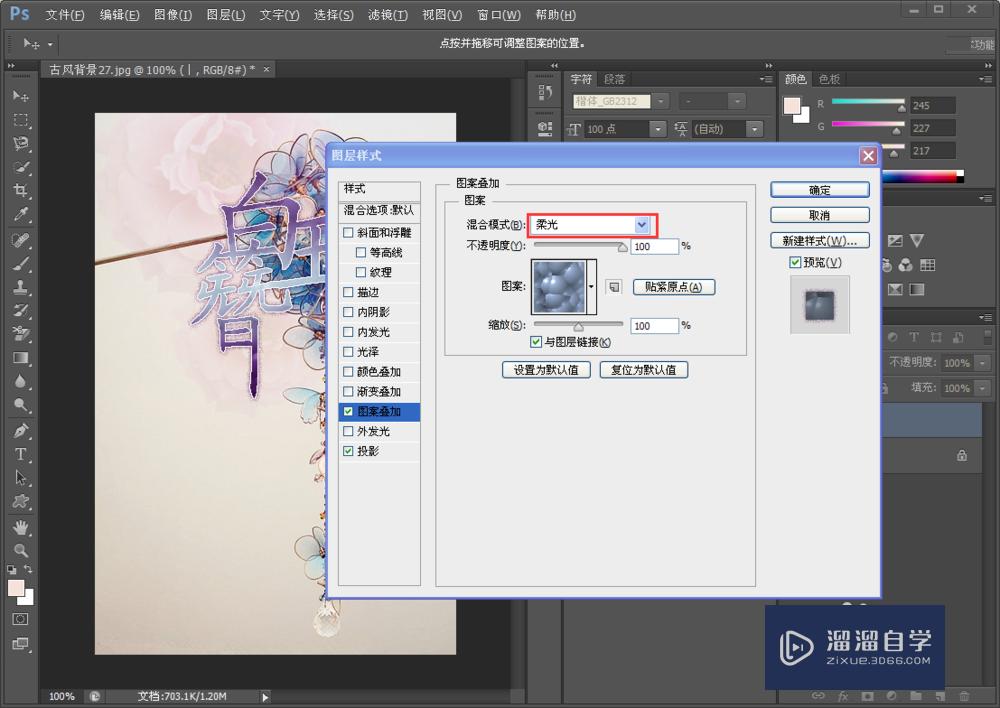1000x708 pixels.
Task: Switch to the 色板 tab
Action: [x=829, y=79]
